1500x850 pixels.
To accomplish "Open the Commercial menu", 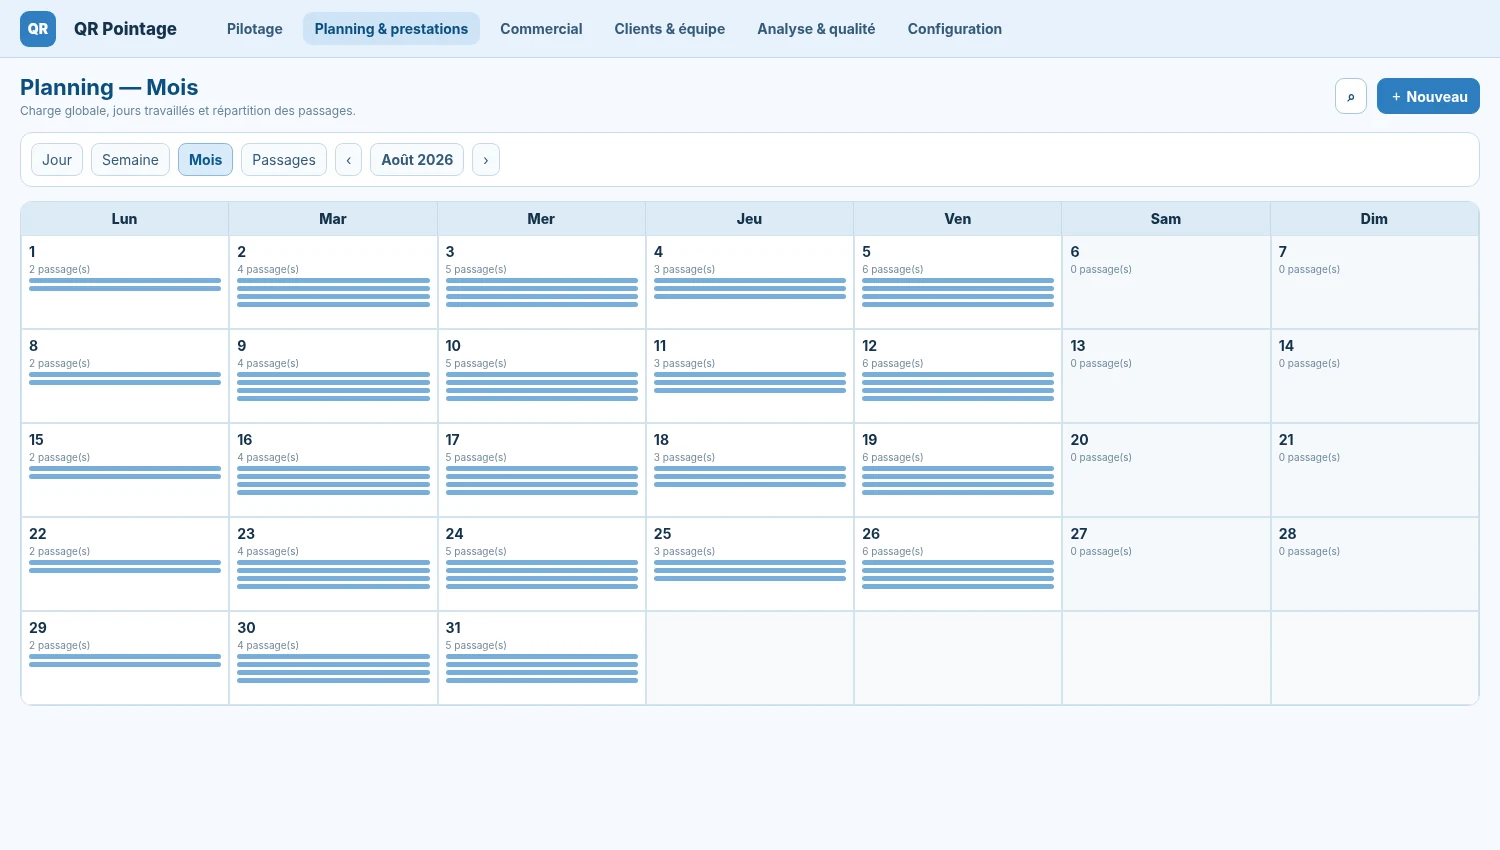I will point(541,29).
